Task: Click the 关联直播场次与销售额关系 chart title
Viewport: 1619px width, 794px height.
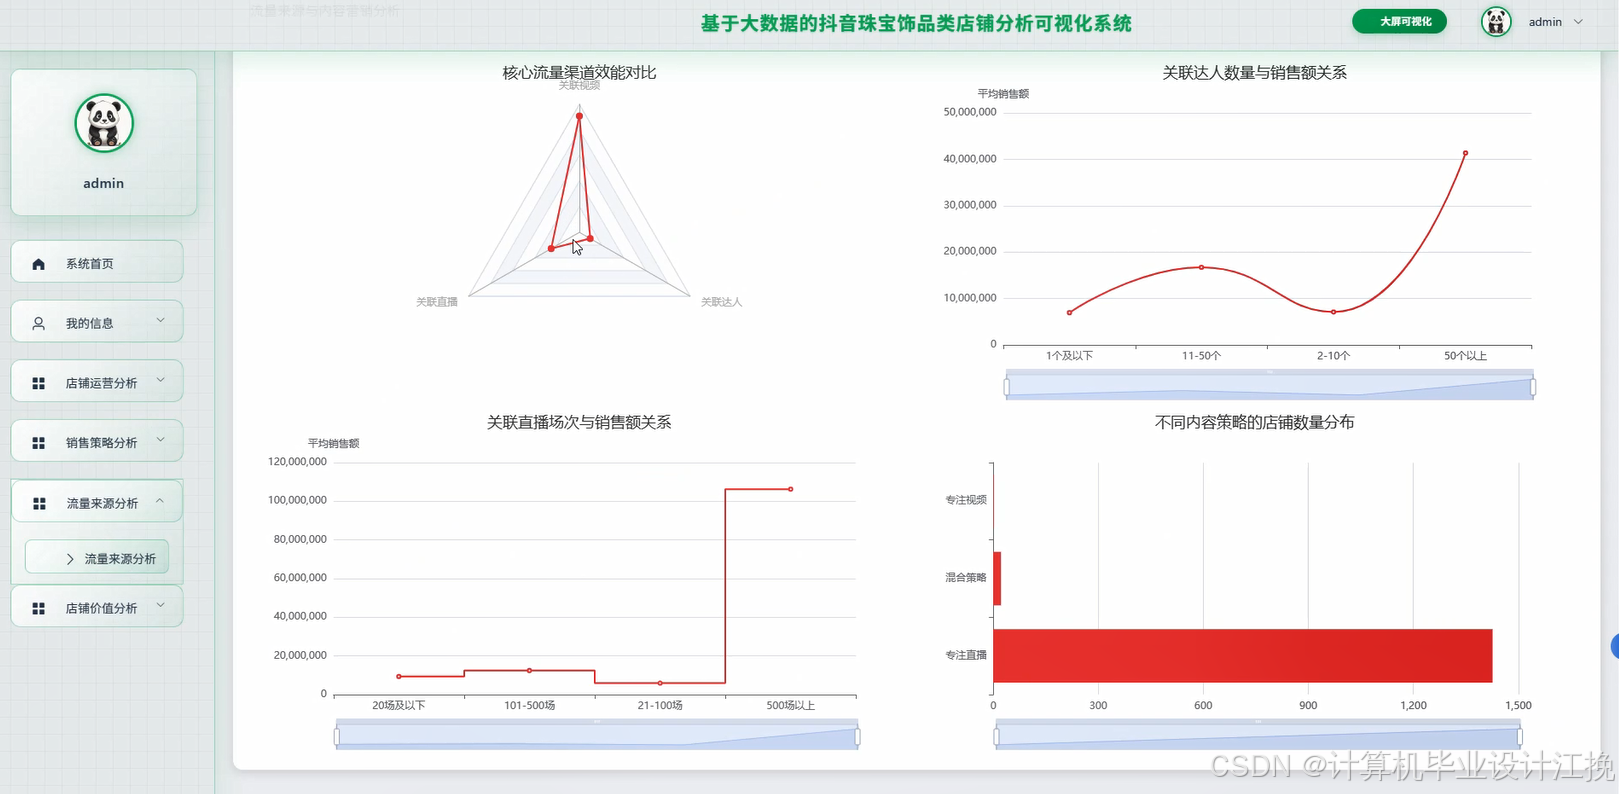Action: 579,422
